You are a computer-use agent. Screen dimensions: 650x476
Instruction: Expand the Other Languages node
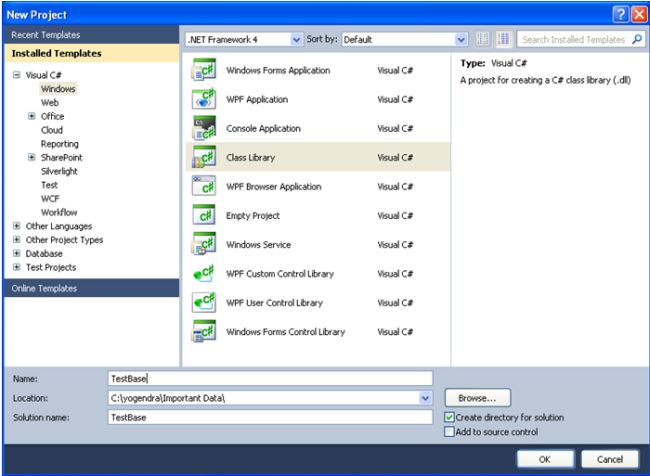coord(17,226)
